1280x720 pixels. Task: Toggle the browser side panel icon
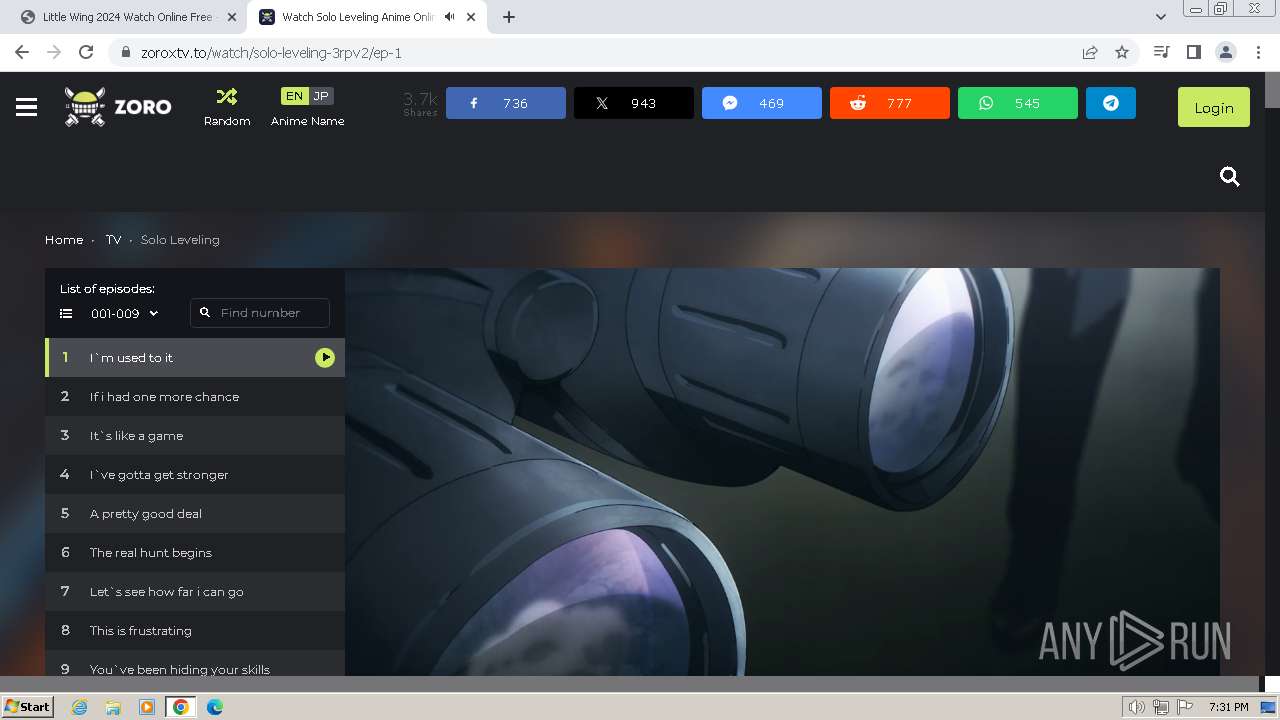(x=1193, y=52)
